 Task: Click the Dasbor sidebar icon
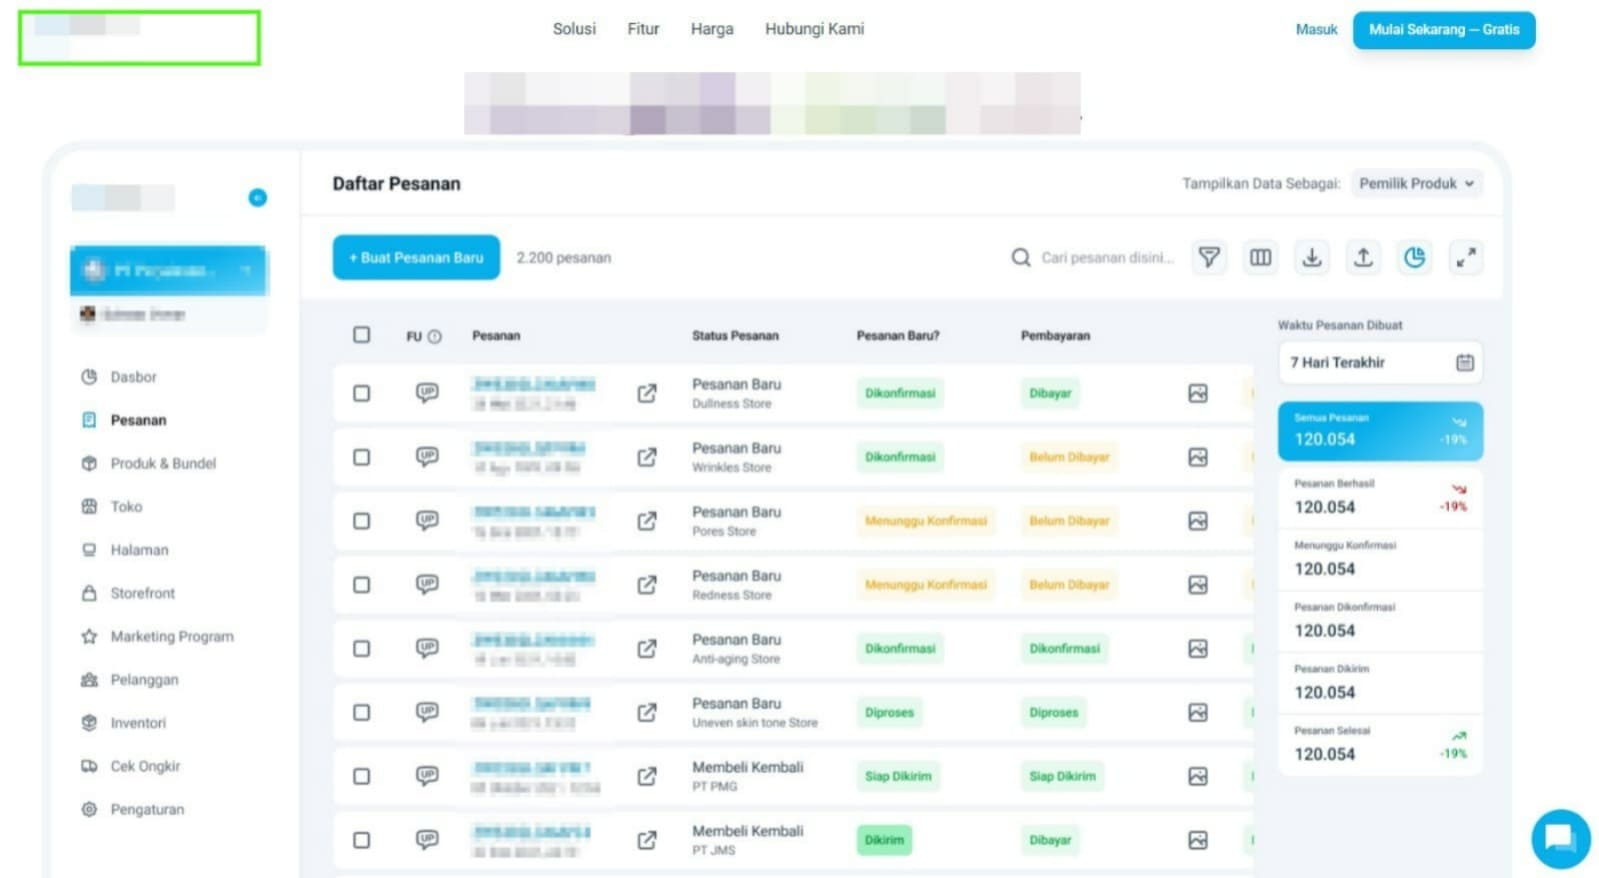[x=89, y=377]
